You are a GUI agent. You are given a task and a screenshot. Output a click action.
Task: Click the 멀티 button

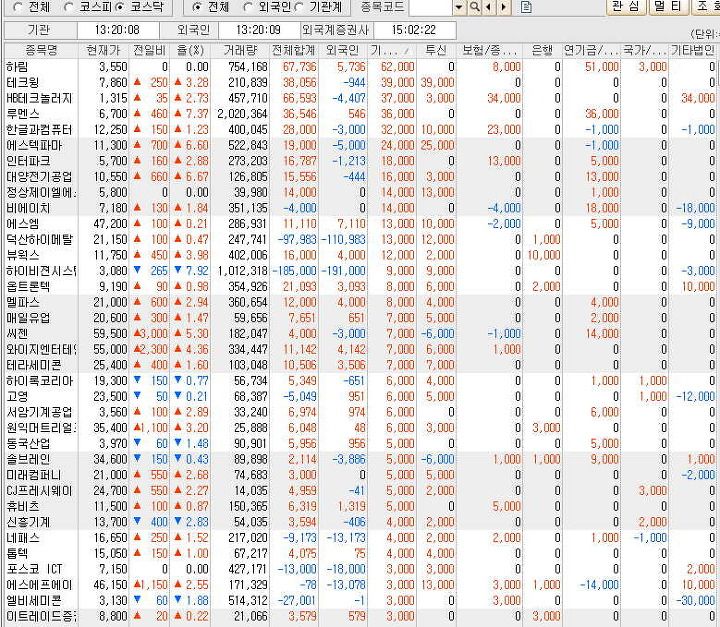(669, 7)
